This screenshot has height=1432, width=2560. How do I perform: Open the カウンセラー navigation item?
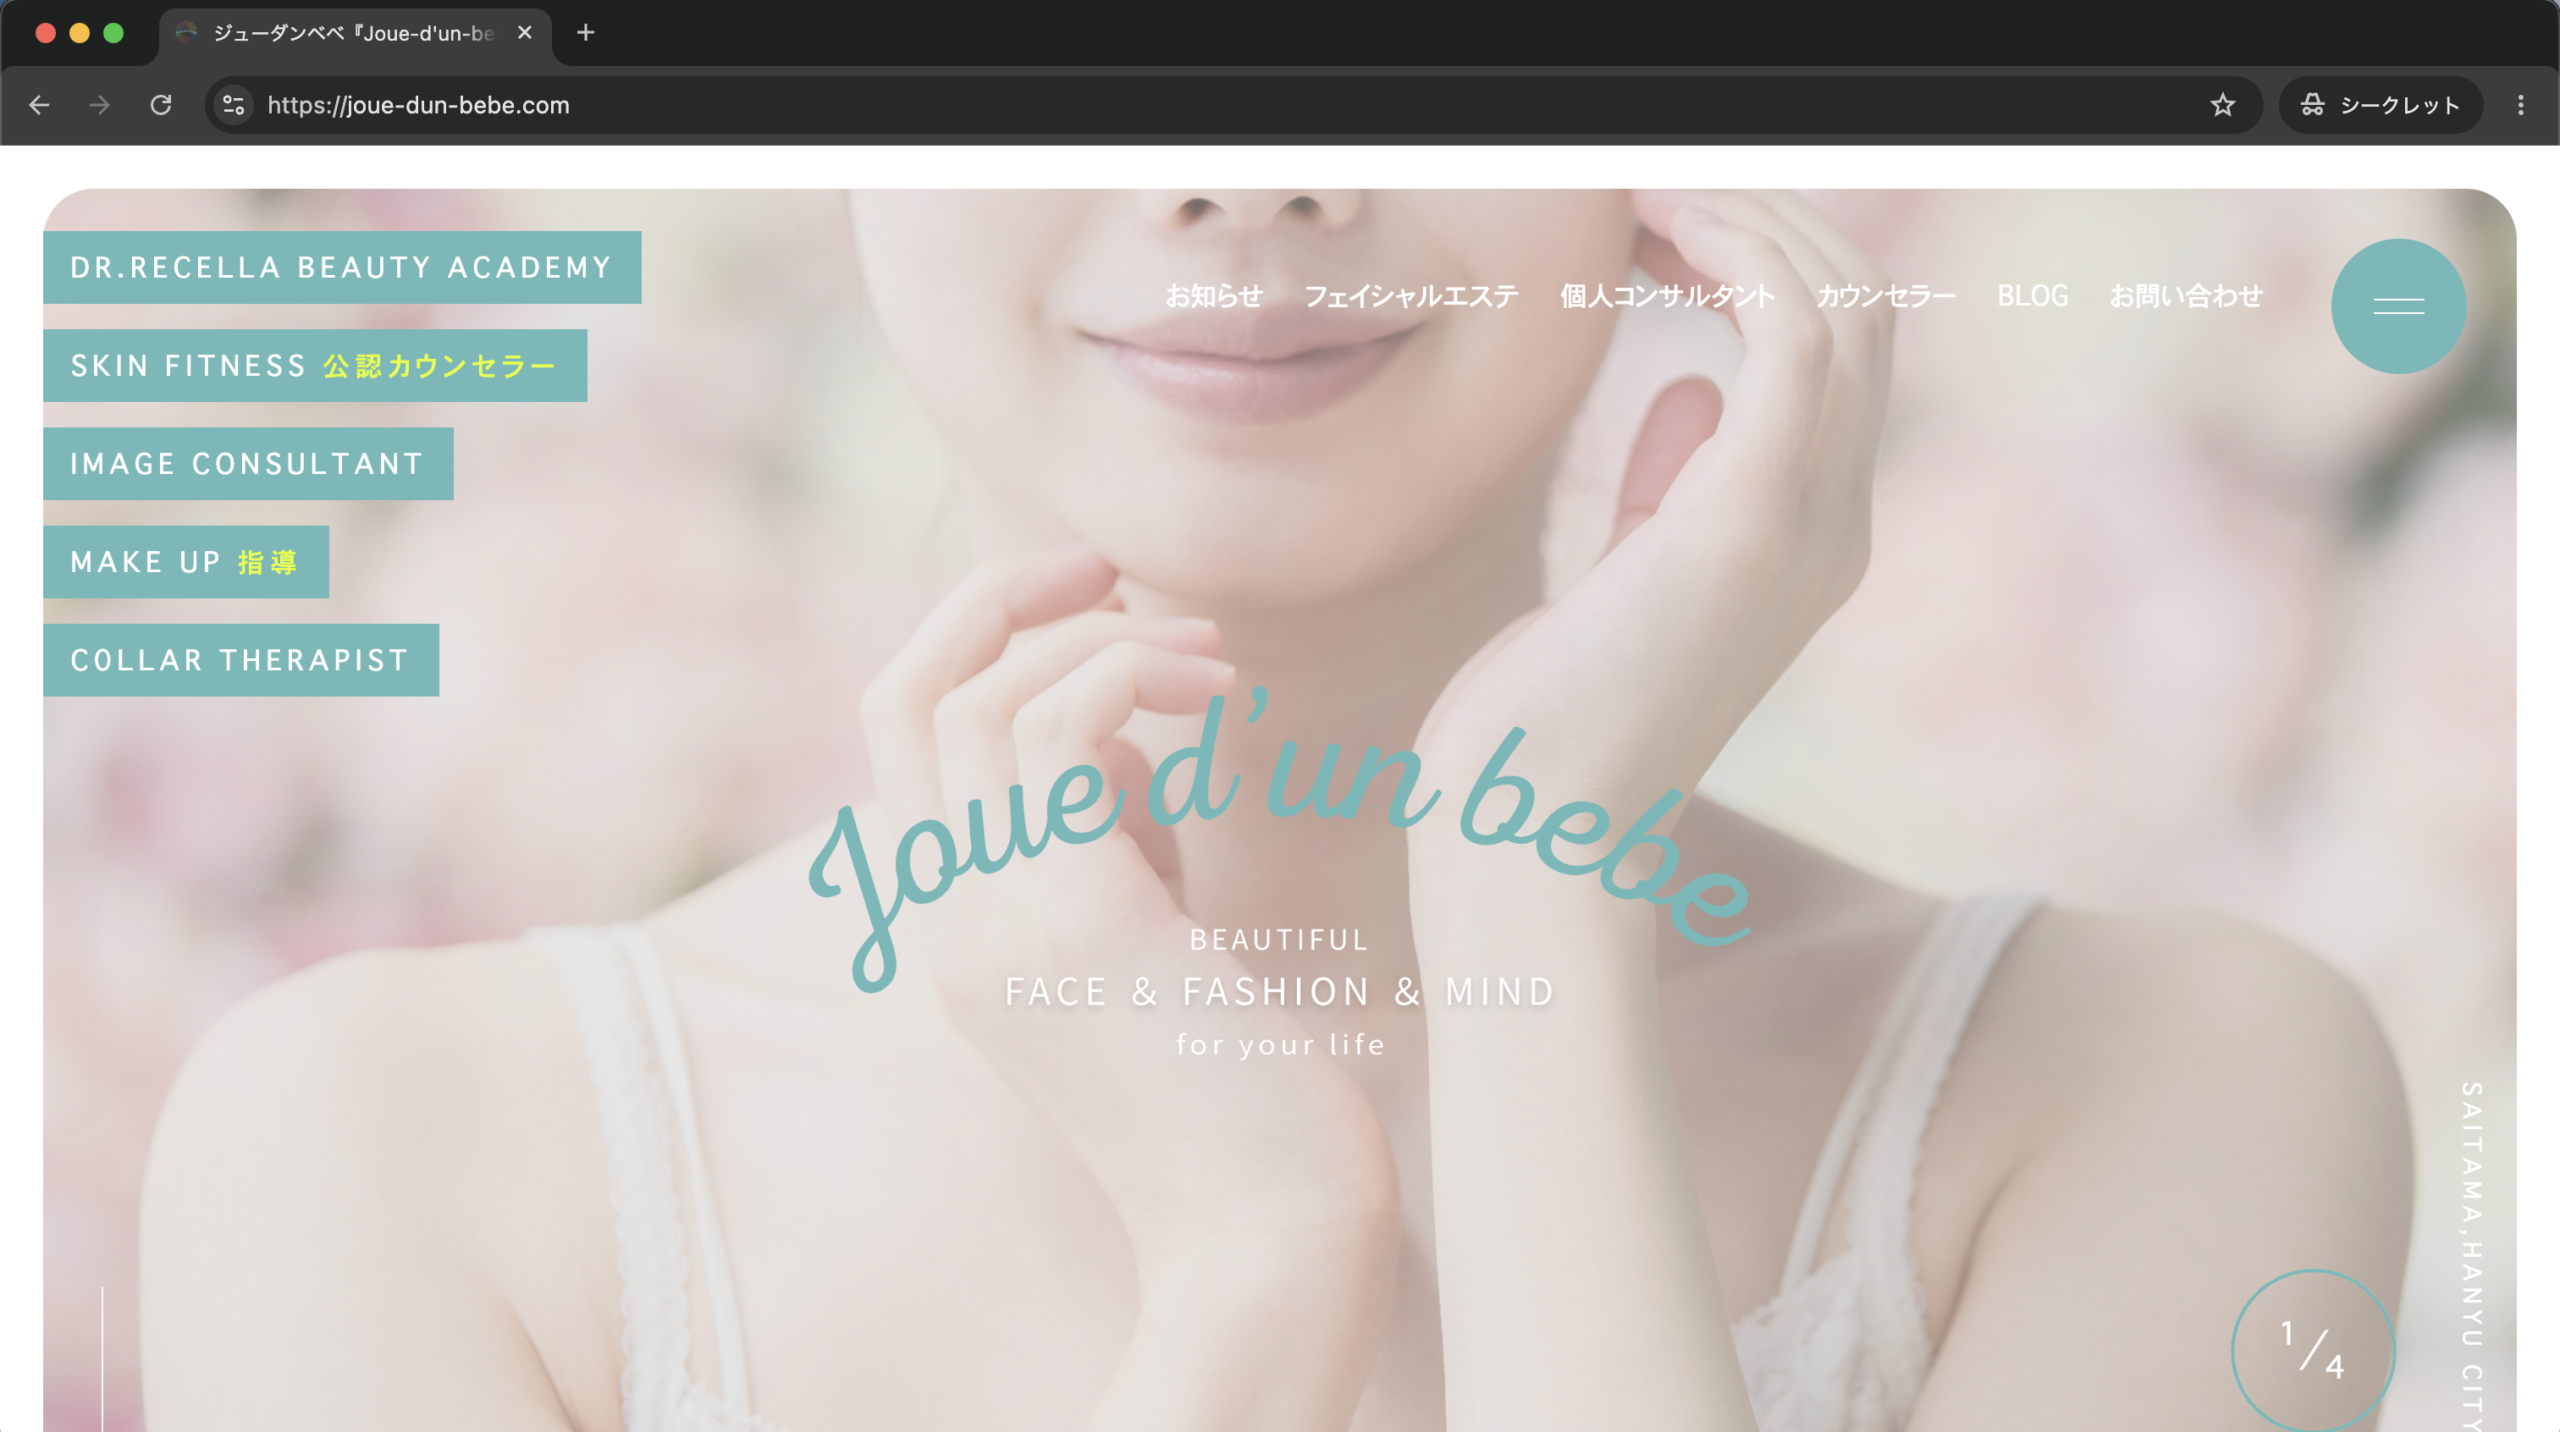coord(1886,296)
